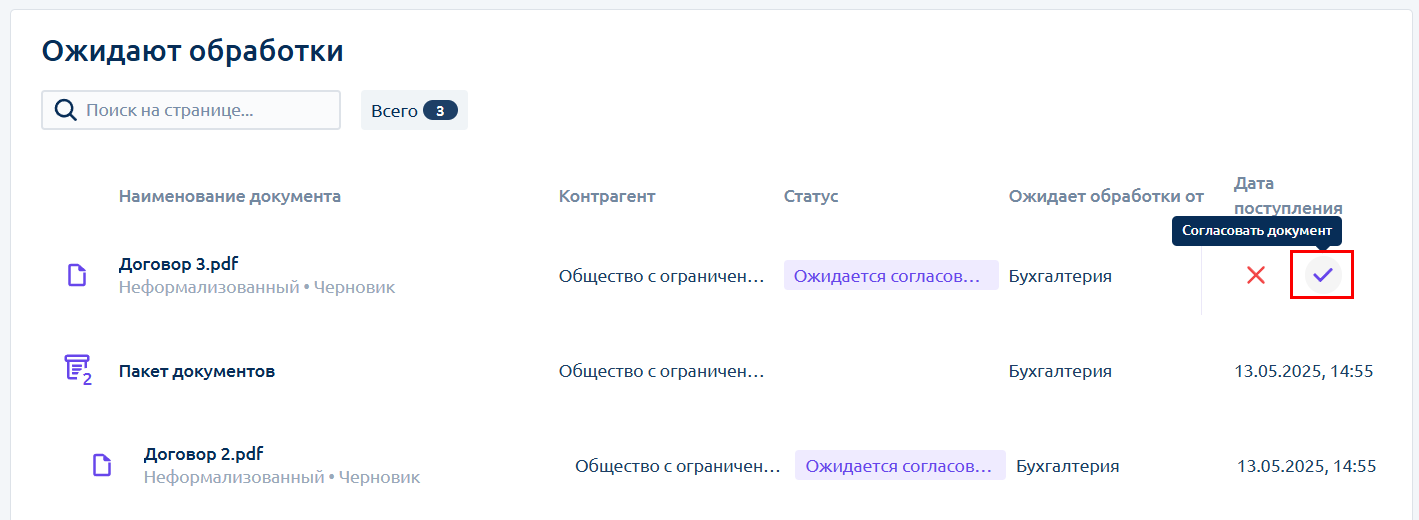
Task: Click status badge of Договор 3.pdf
Action: 891,275
